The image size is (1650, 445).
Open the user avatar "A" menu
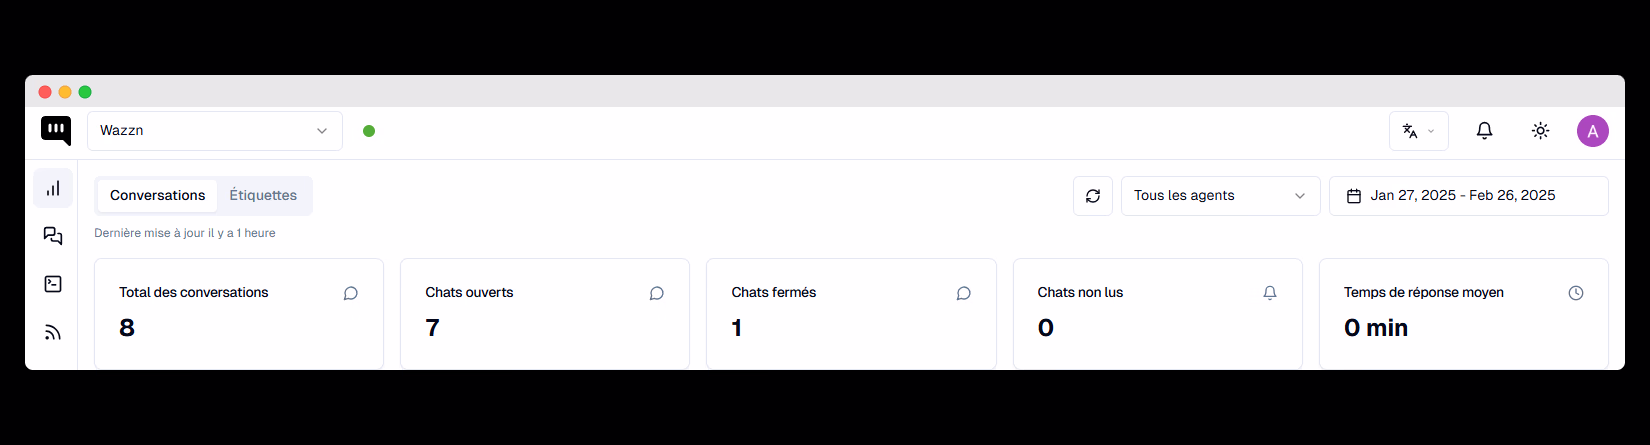1593,131
